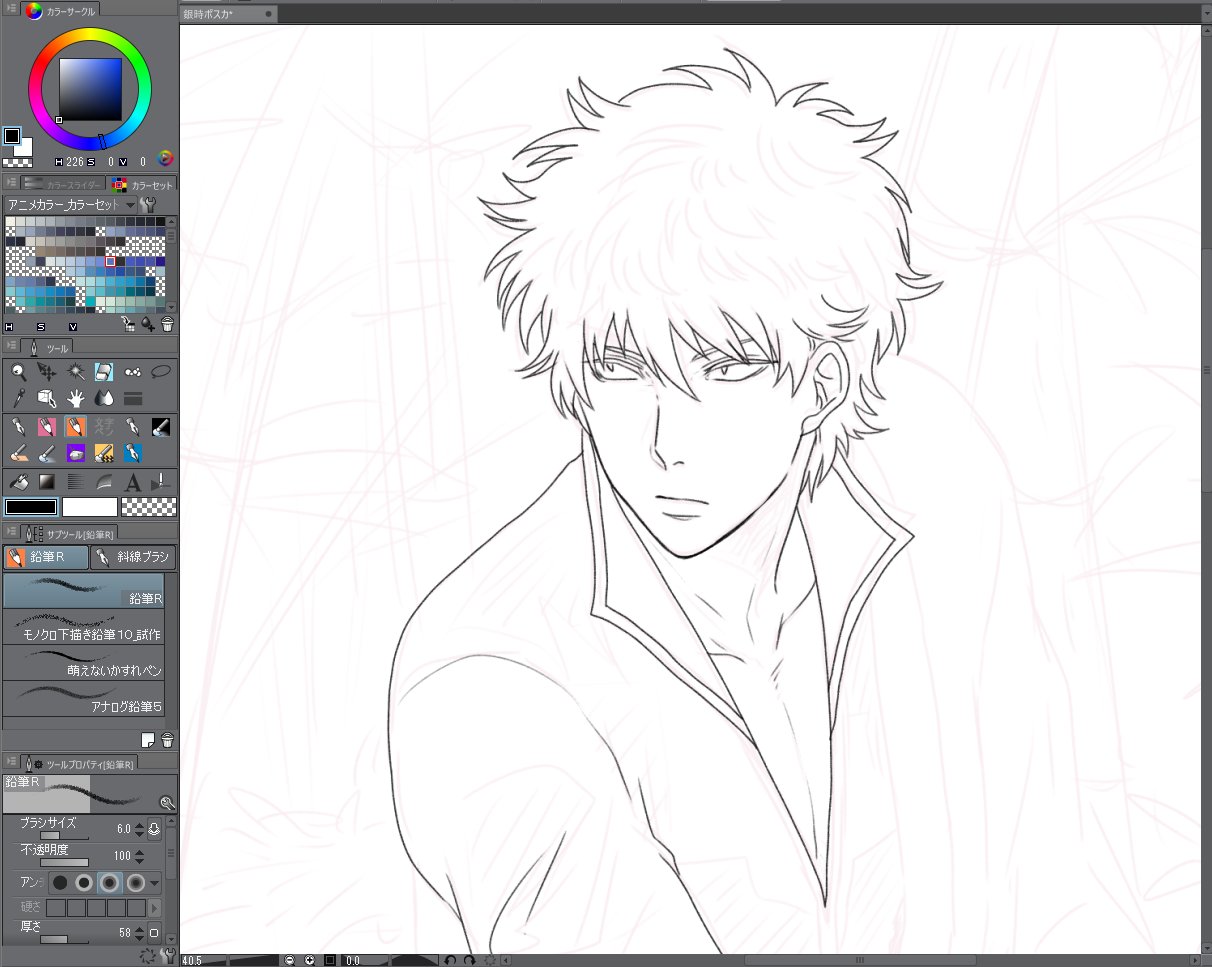Select the Gradient tool
The image size is (1212, 967).
click(x=46, y=482)
